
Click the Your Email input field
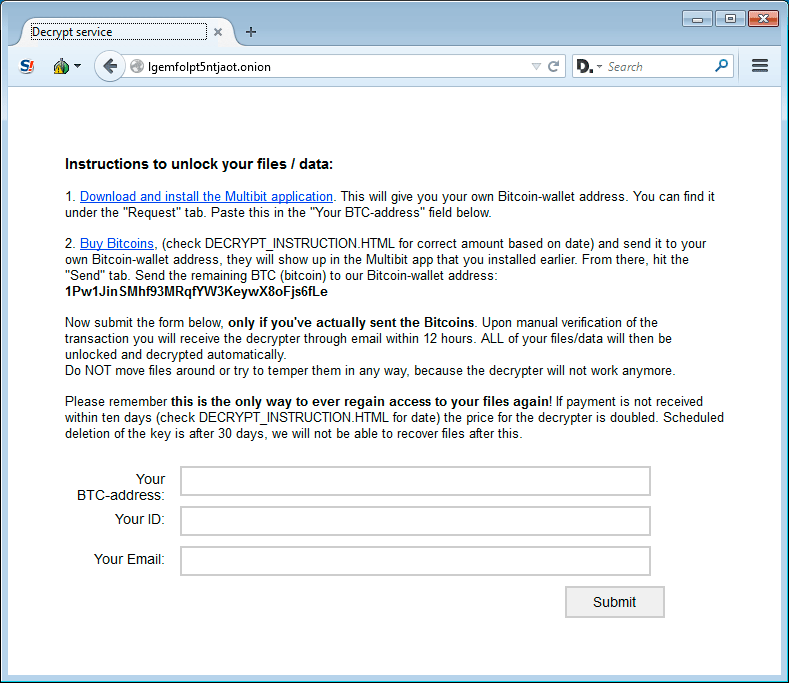point(415,561)
